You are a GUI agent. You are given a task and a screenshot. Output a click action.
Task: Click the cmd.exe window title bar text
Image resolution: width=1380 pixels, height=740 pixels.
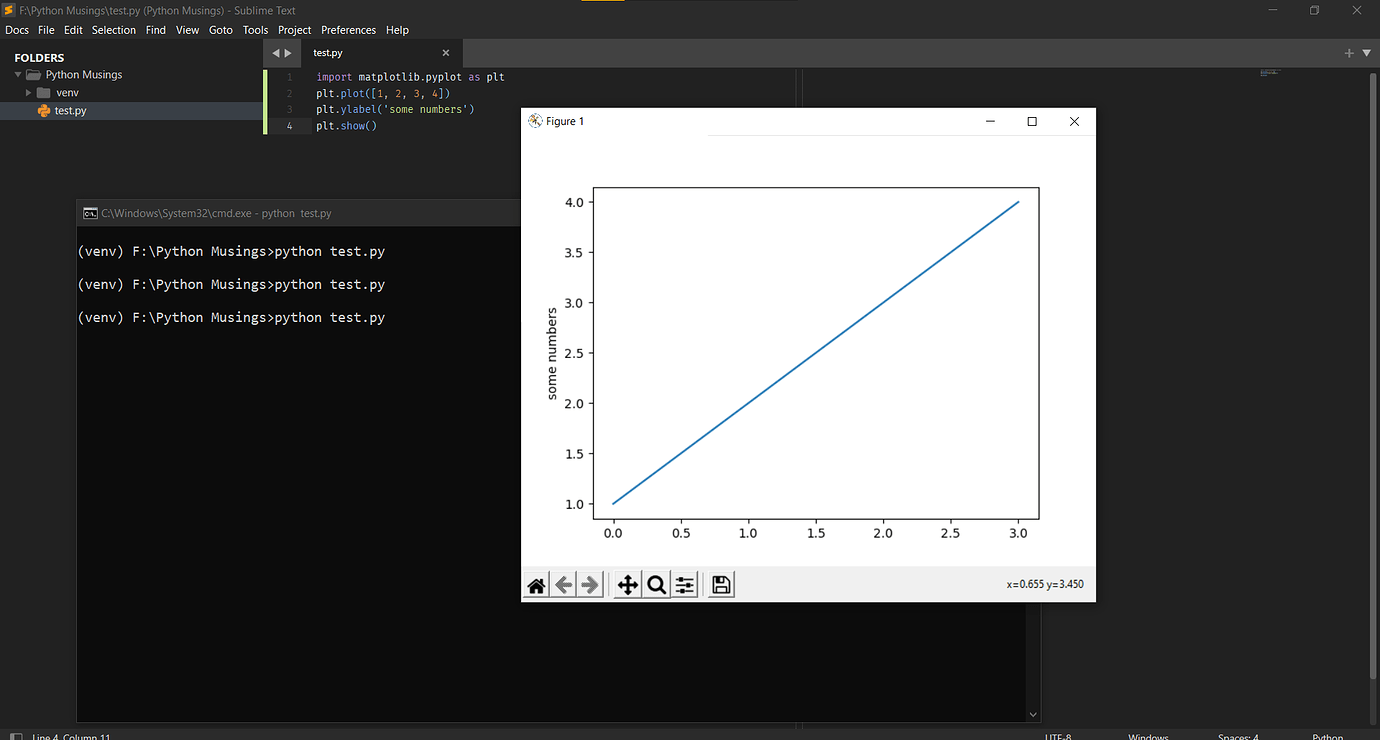216,213
